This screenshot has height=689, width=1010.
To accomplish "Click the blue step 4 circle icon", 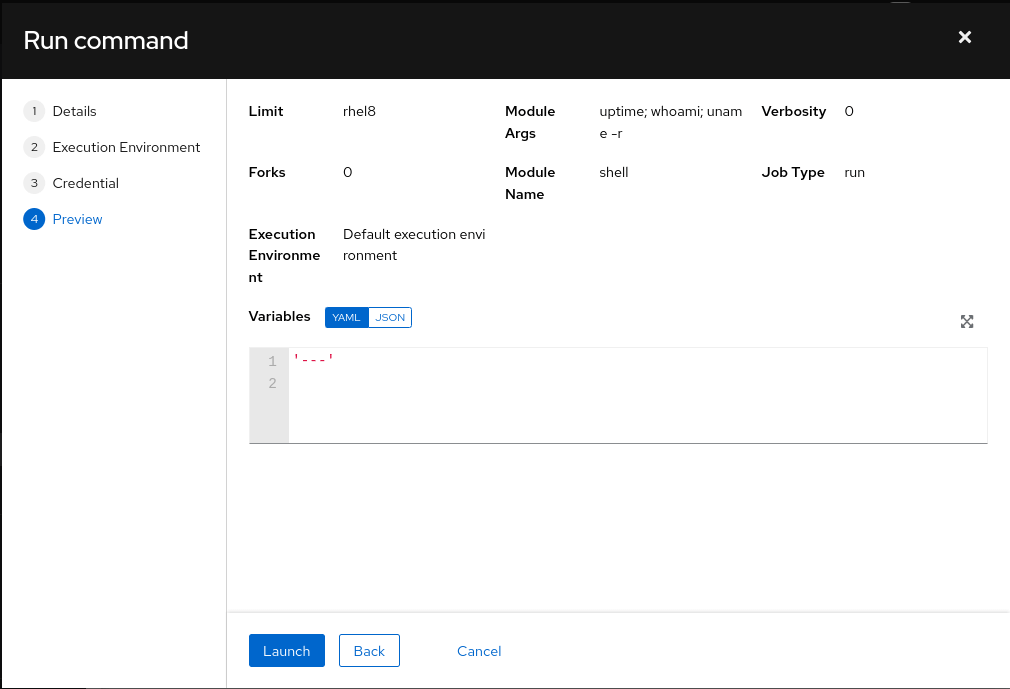I will (34, 219).
